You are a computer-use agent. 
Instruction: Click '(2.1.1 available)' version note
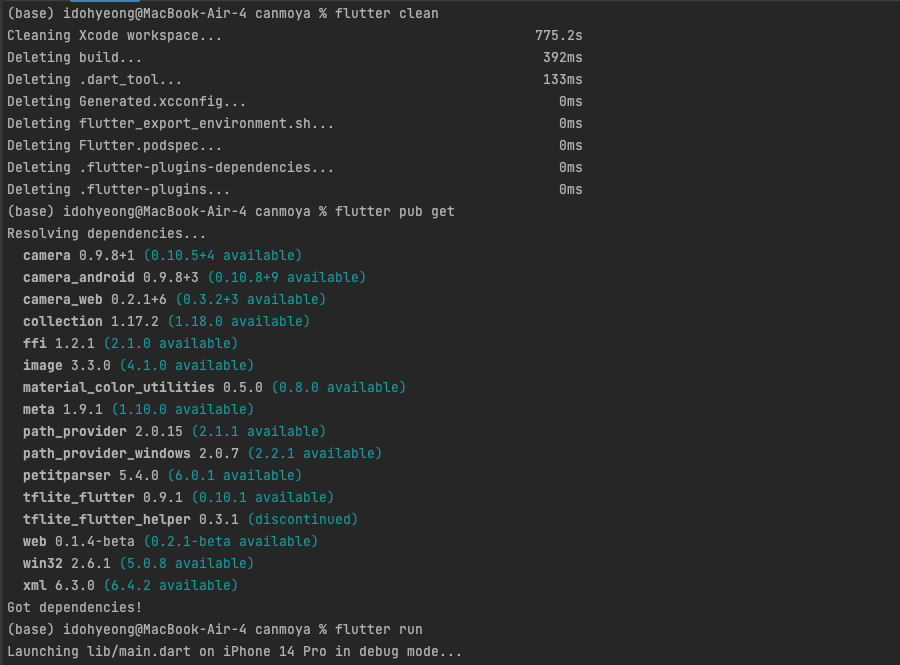coord(258,431)
